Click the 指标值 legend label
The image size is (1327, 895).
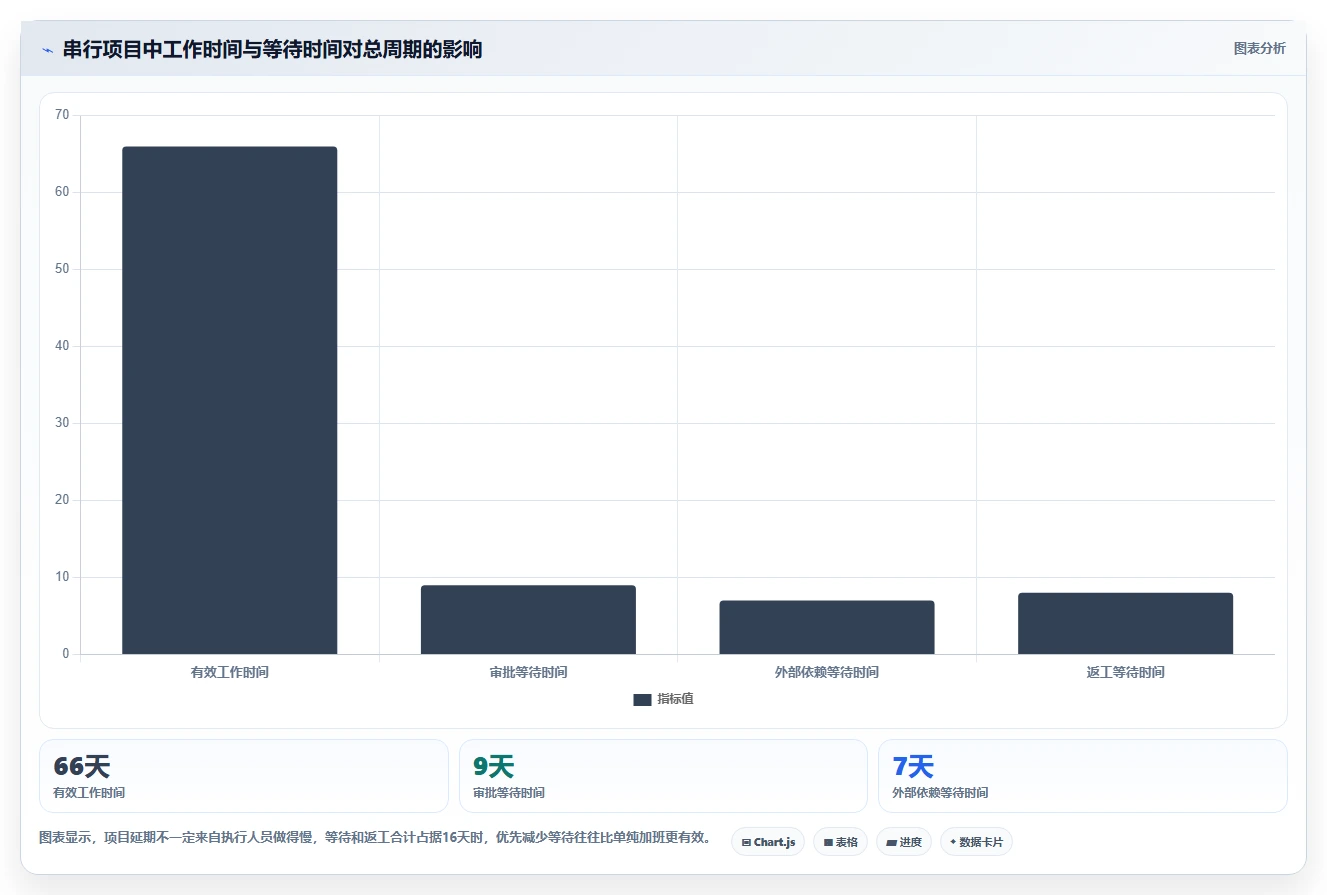point(675,699)
